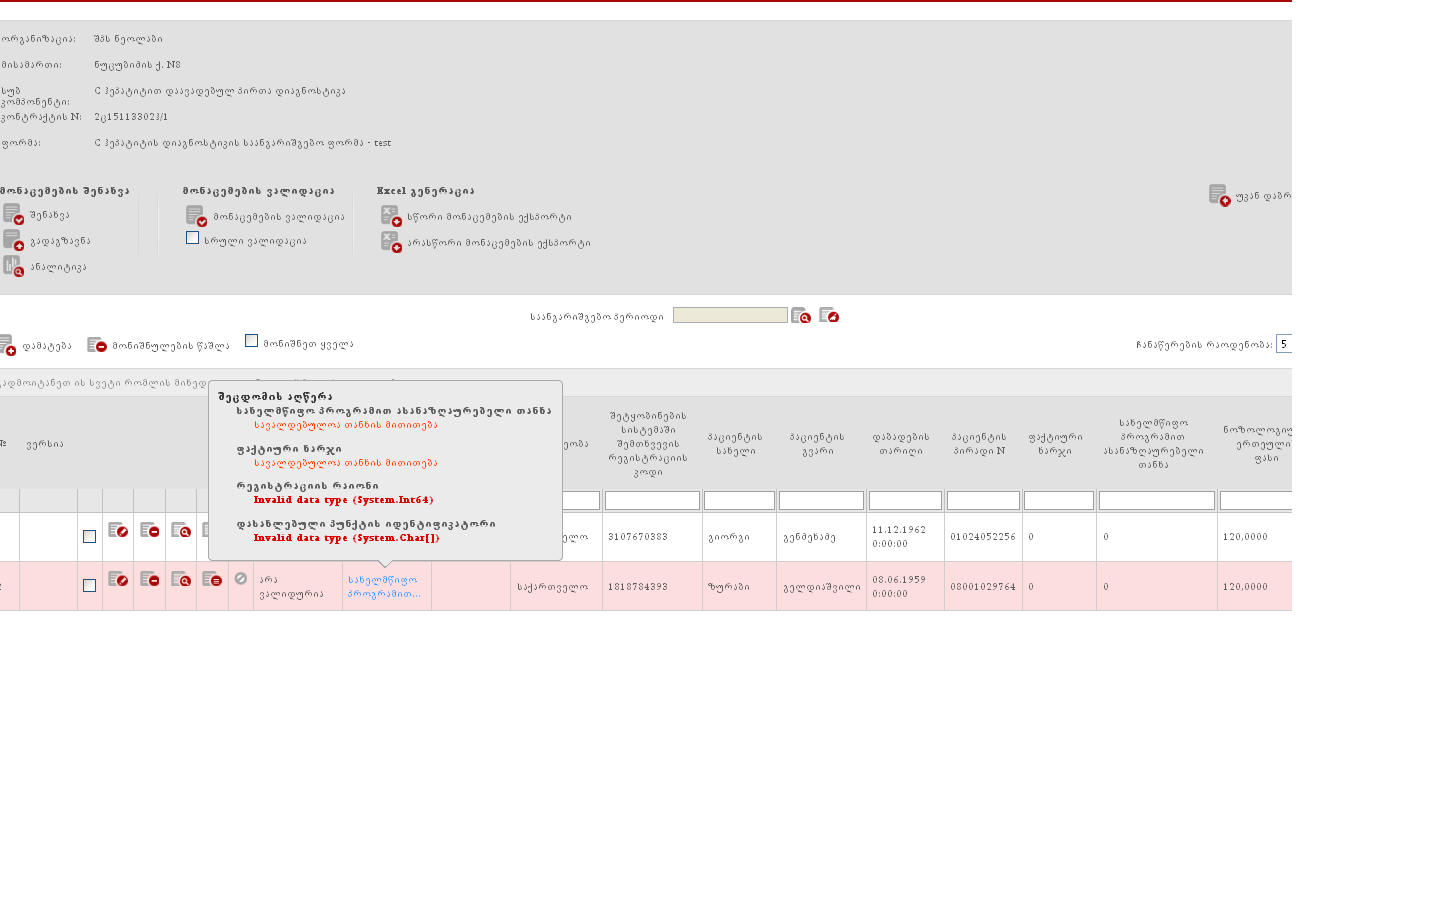The height and width of the screenshot is (900, 1440).
Task: Export correct data via სწორი მონაცემების ექსპორტი icon
Action: click(391, 216)
